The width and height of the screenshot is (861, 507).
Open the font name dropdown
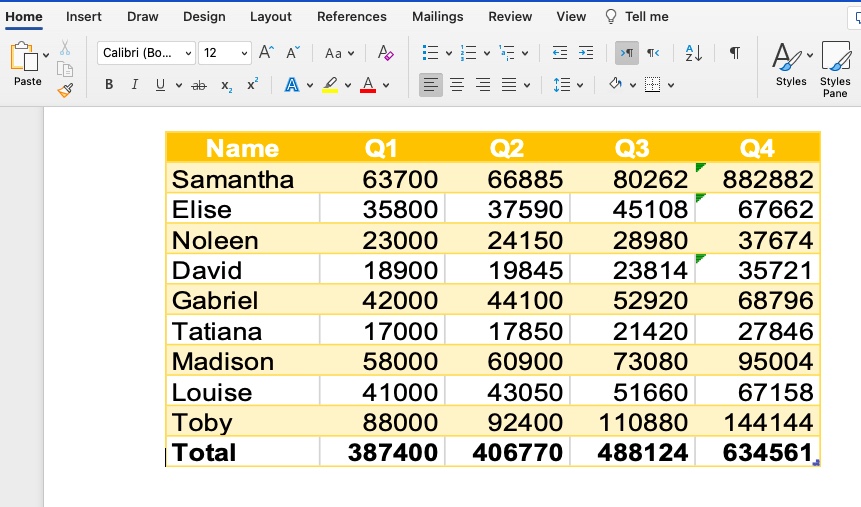click(188, 53)
